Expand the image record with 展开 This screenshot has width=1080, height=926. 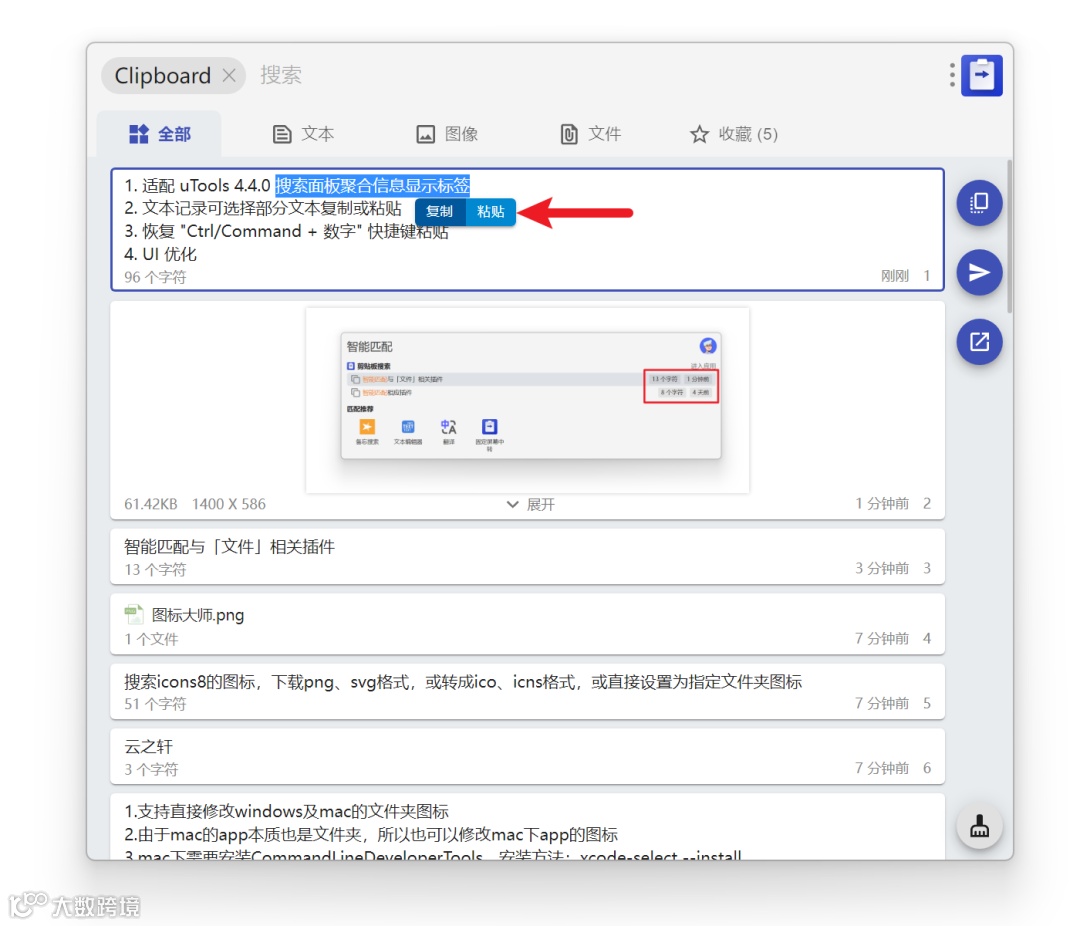(x=530, y=504)
